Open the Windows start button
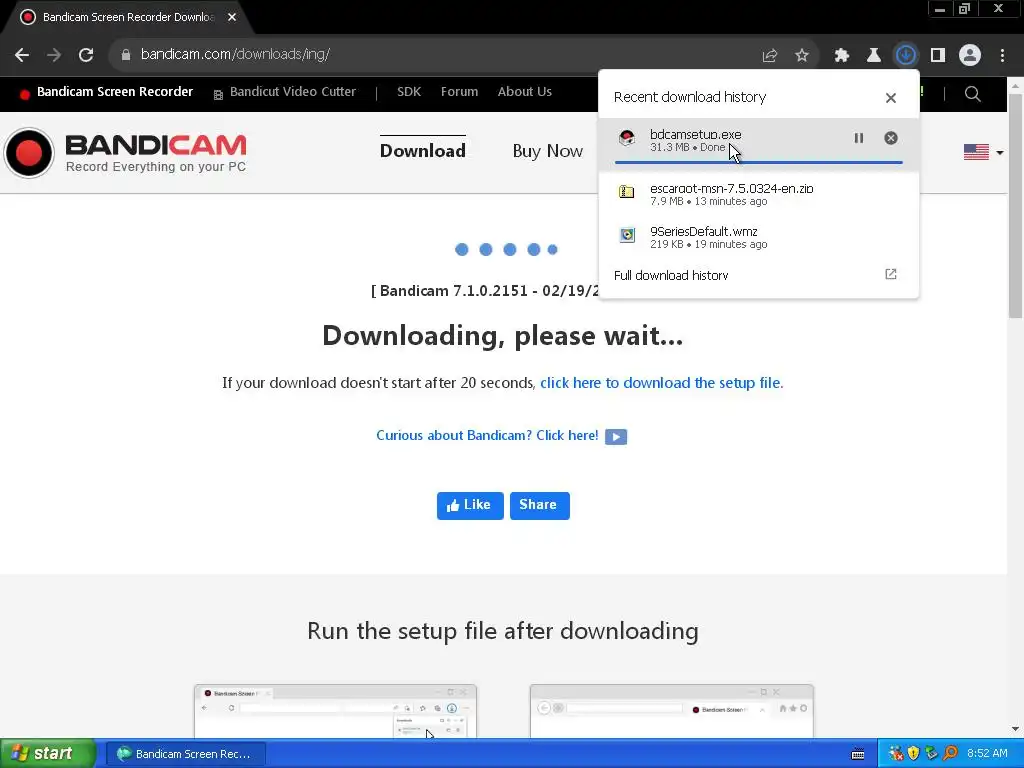The height and width of the screenshot is (768, 1024). pos(48,754)
